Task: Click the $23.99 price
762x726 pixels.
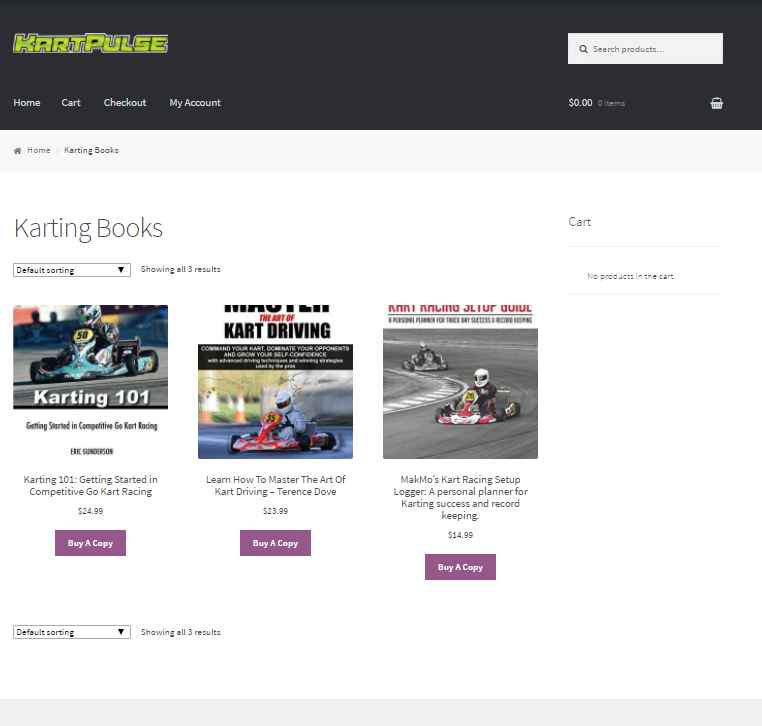Action: [276, 511]
